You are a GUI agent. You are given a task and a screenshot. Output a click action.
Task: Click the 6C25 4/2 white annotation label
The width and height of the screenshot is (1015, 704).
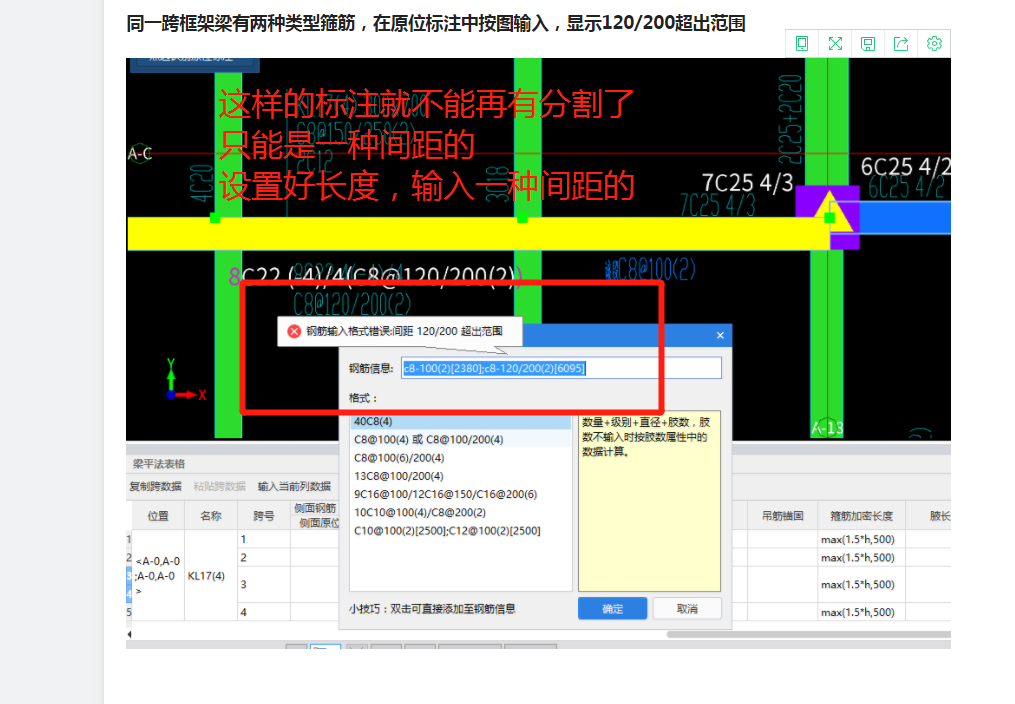[905, 166]
